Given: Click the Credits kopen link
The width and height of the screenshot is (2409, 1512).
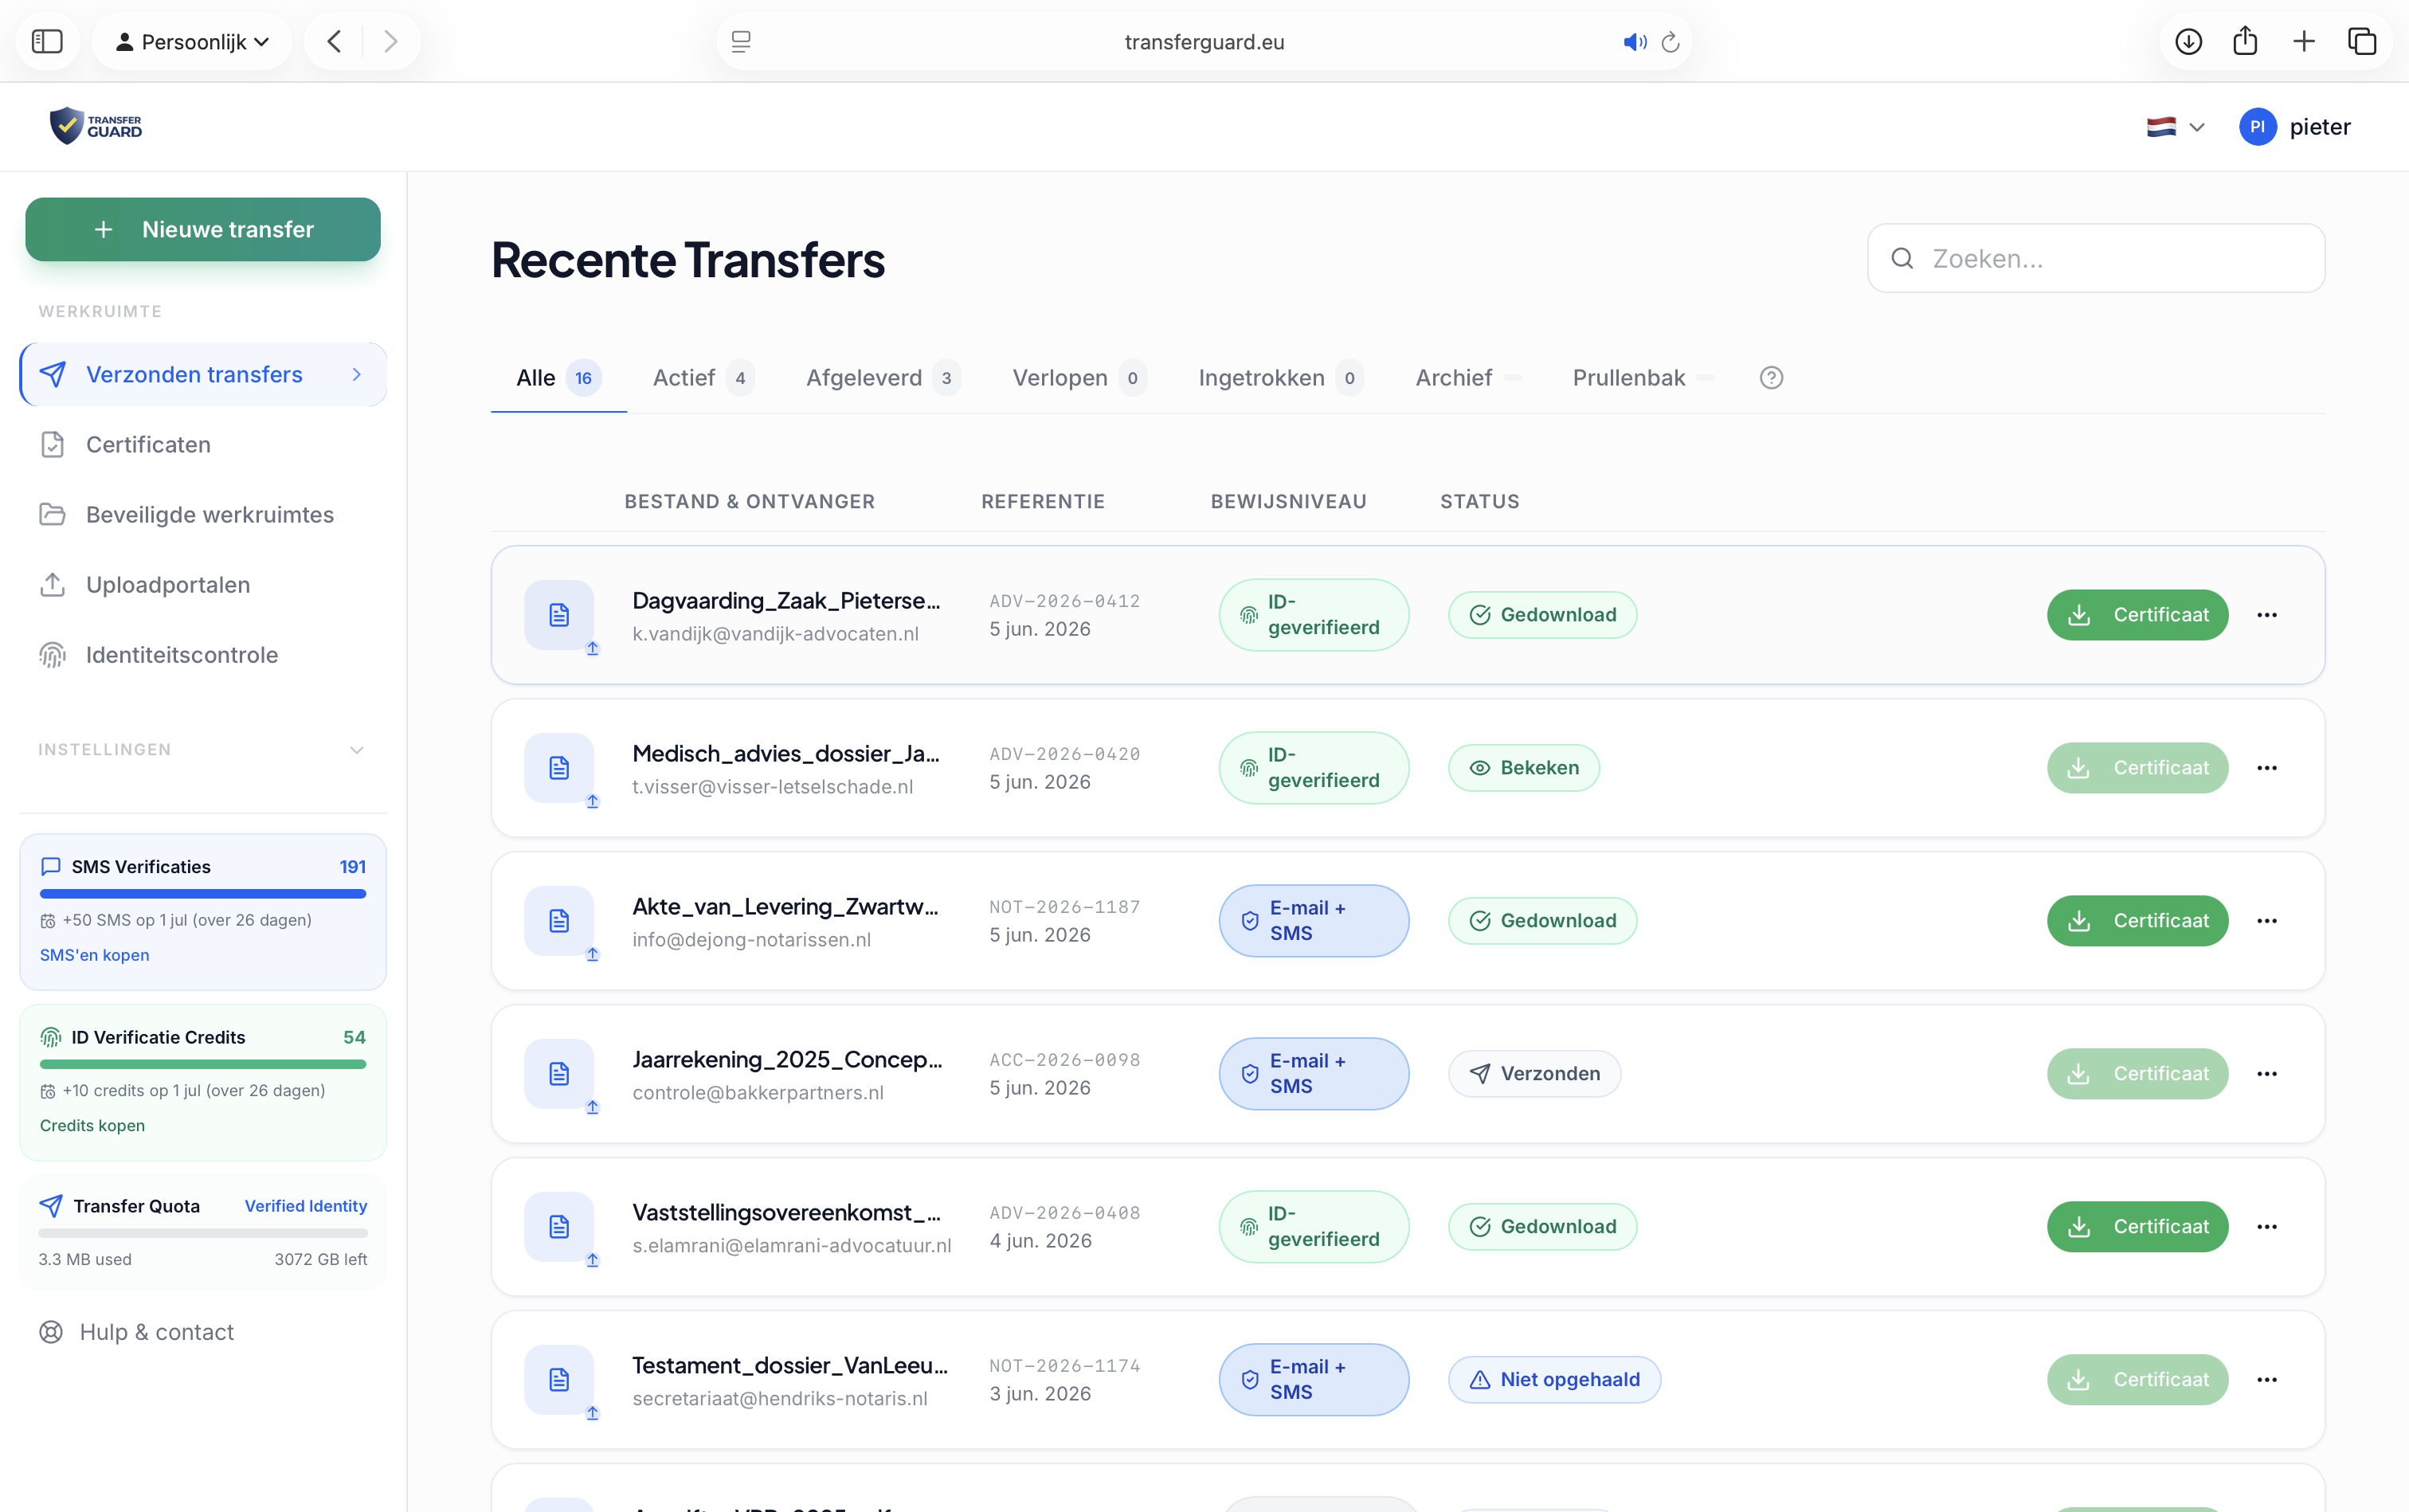Looking at the screenshot, I should click(92, 1125).
